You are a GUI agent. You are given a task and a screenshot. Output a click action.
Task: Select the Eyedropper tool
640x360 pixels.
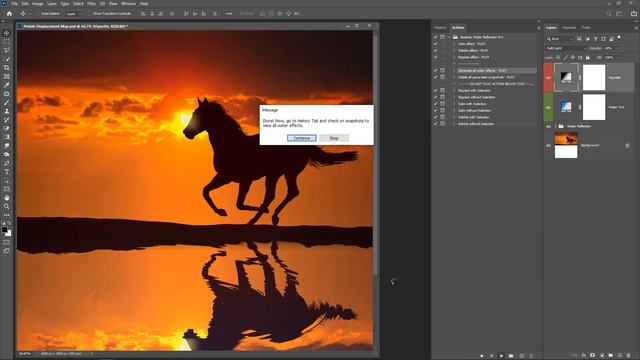click(x=7, y=85)
